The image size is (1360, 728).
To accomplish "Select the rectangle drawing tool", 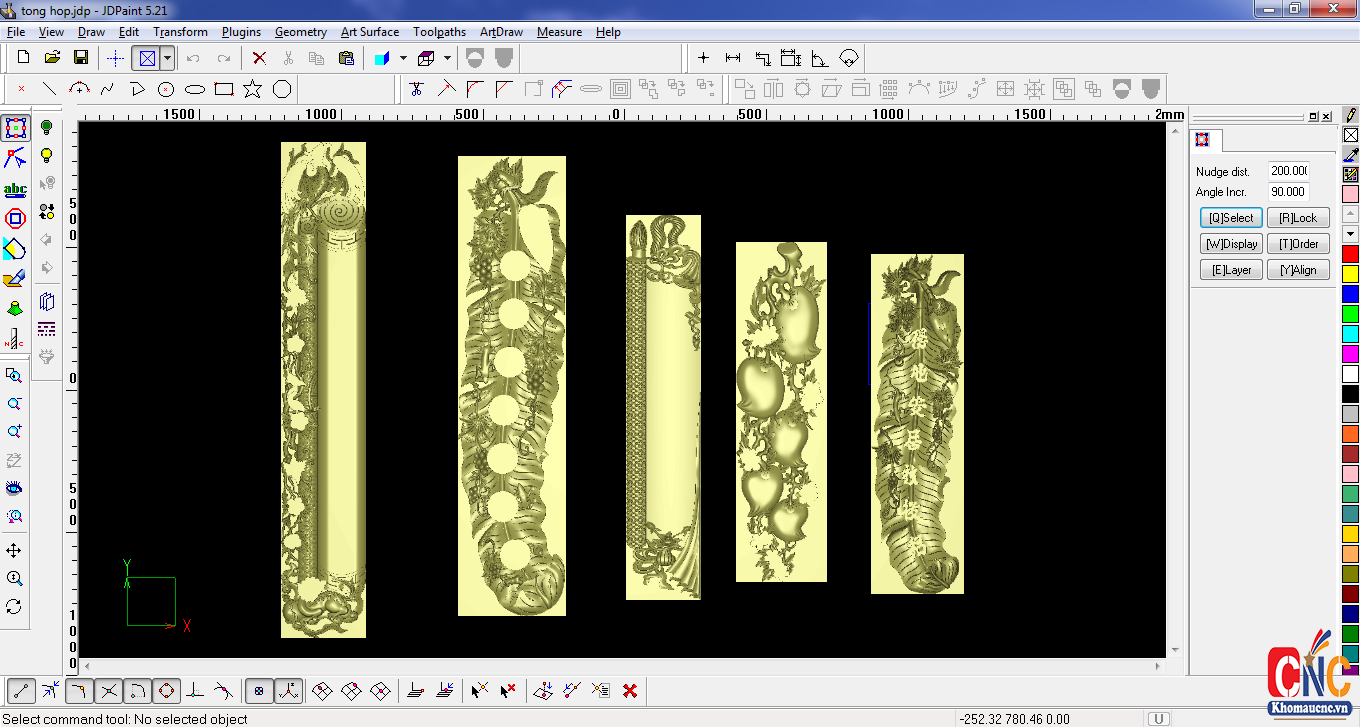I will tap(224, 89).
